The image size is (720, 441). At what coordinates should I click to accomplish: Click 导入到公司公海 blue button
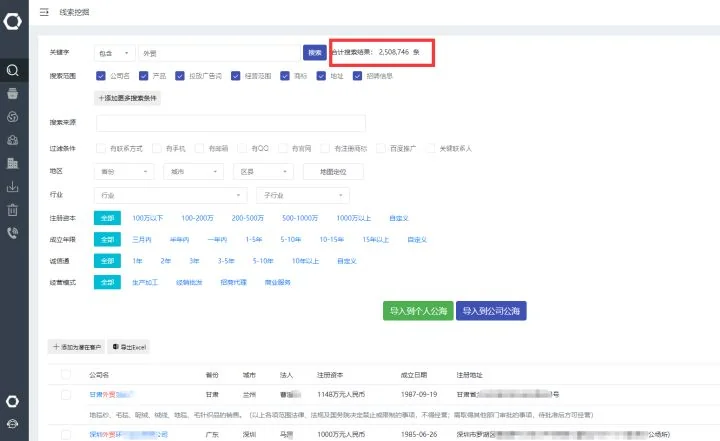pyautogui.click(x=491, y=311)
